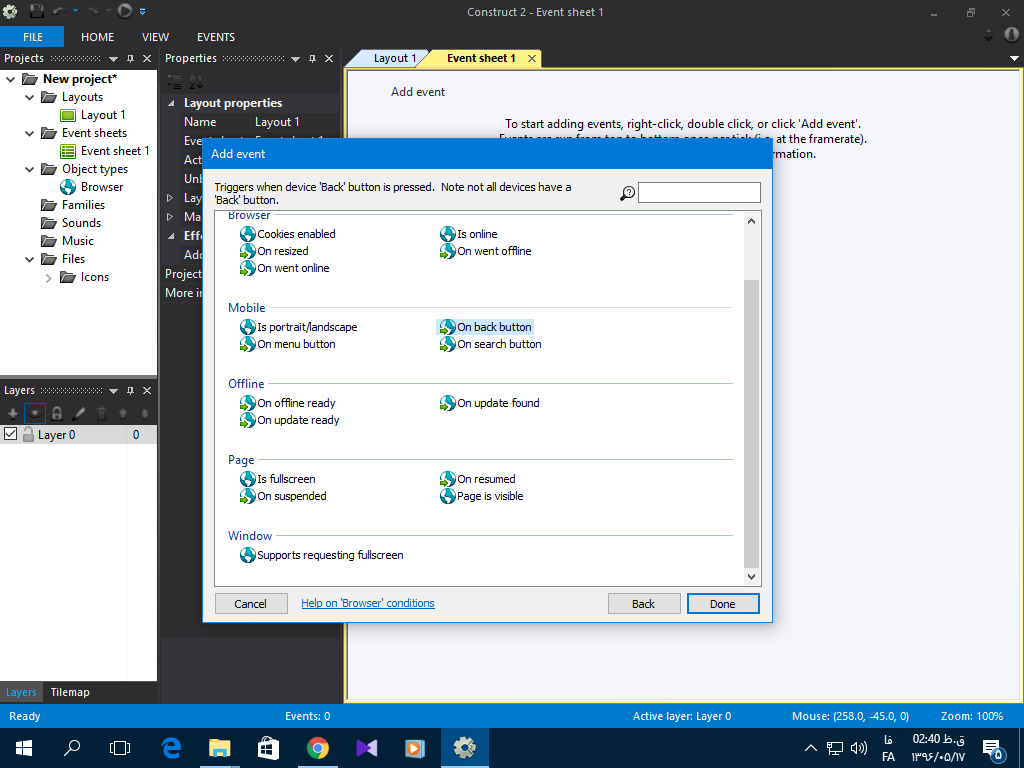
Task: Choose On update ready trigger
Action: click(290, 420)
